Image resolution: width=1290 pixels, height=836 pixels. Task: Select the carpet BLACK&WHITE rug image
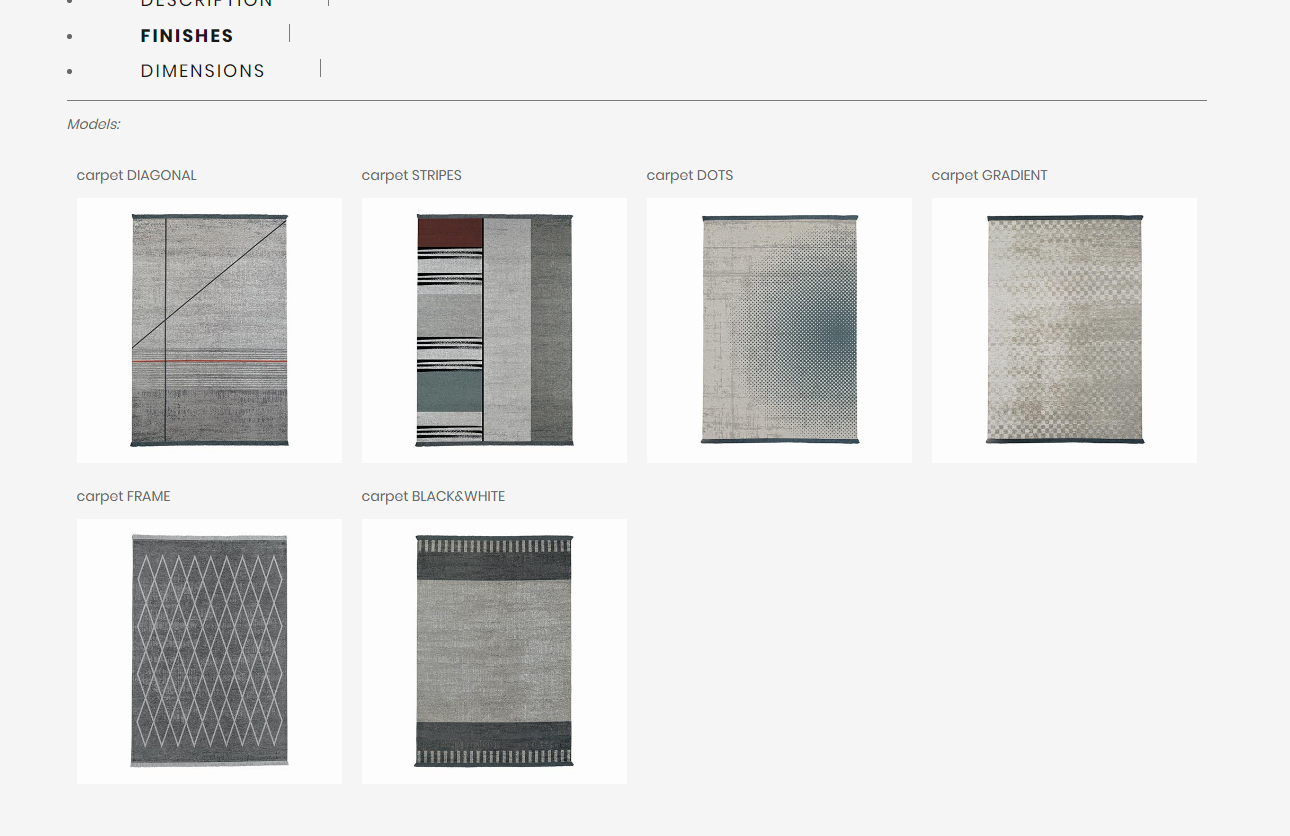494,651
